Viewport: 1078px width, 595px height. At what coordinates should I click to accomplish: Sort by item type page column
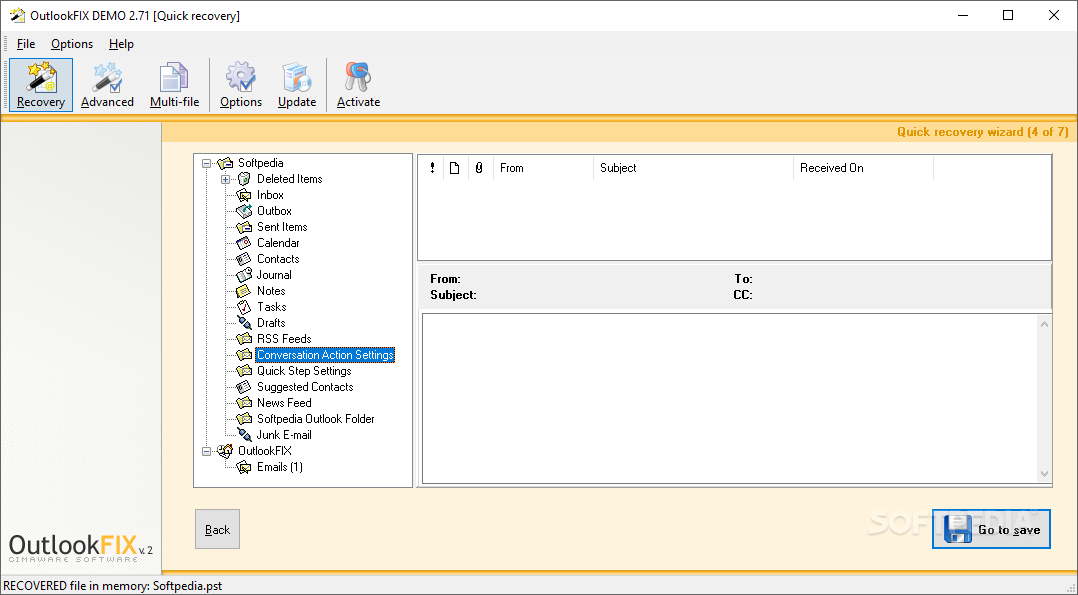point(455,168)
